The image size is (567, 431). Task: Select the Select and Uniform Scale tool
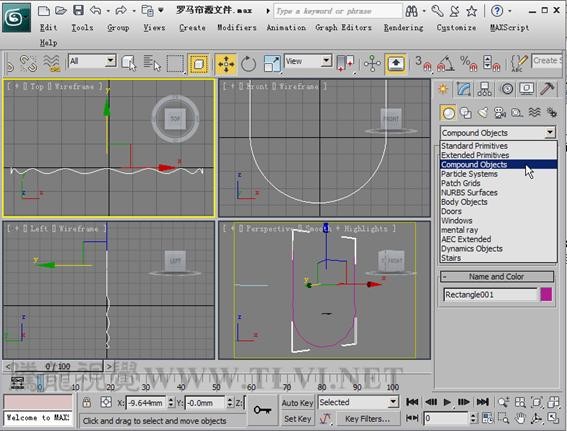pyautogui.click(x=272, y=64)
